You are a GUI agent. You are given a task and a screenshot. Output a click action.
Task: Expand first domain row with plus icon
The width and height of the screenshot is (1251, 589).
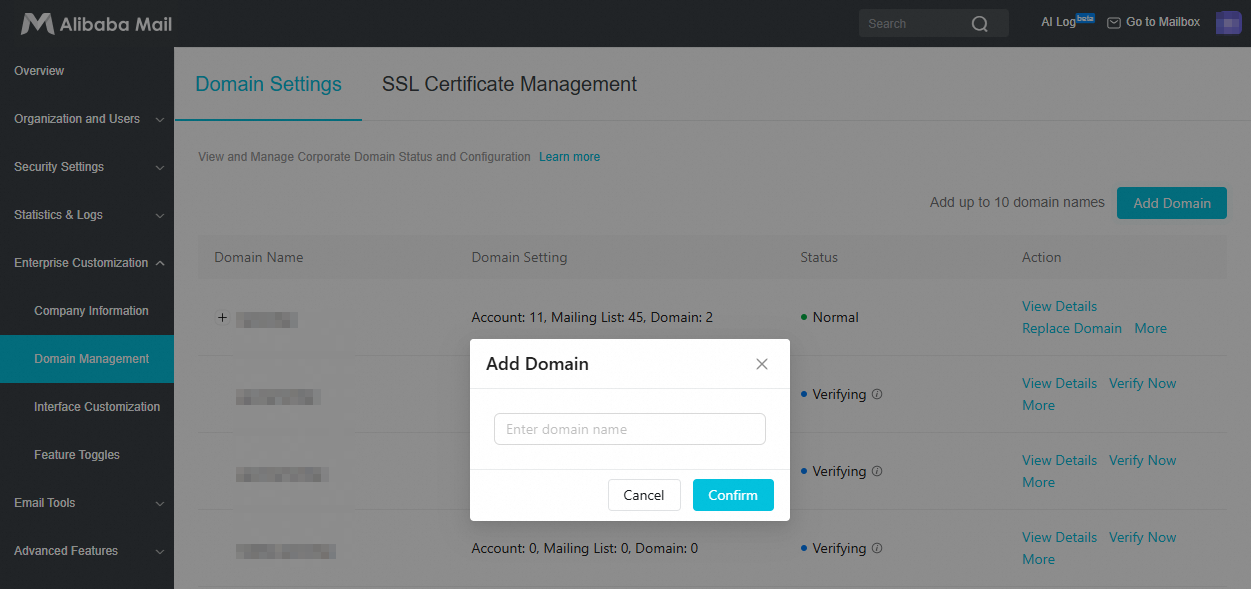pyautogui.click(x=222, y=318)
